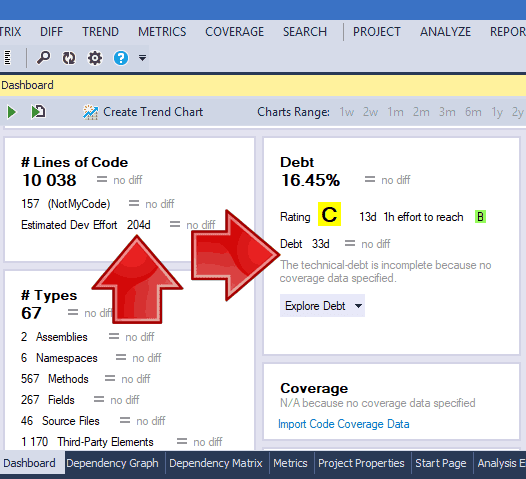Click the Create Trend Chart icon
The image size is (526, 479).
tap(90, 112)
